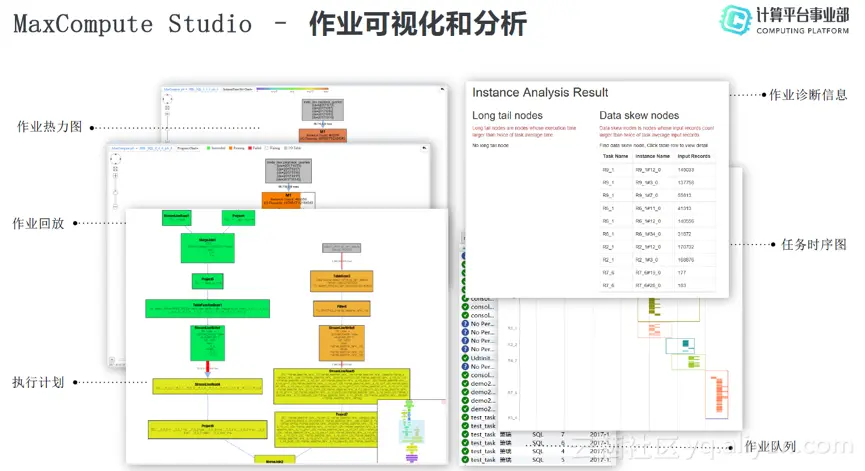This screenshot has height=471, width=865.
Task: Click zoom-in plus button in job replay window
Action: pos(115,176)
